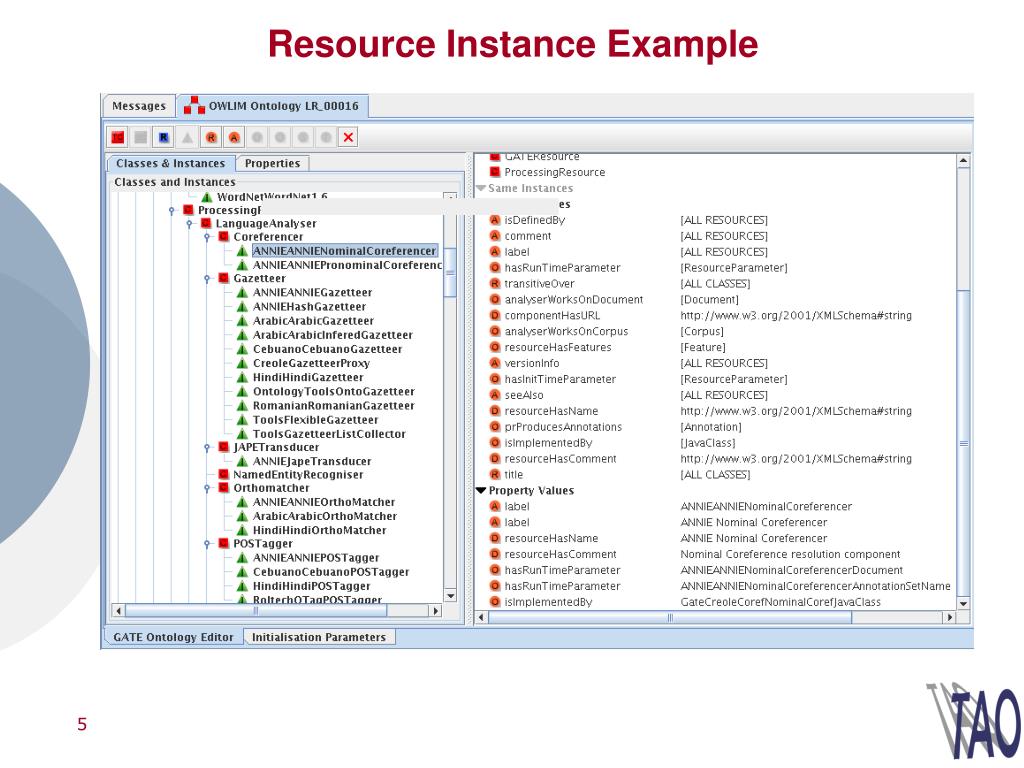
Task: Click the tree panel's vertical scrollbar down arrow
Action: coord(450,596)
